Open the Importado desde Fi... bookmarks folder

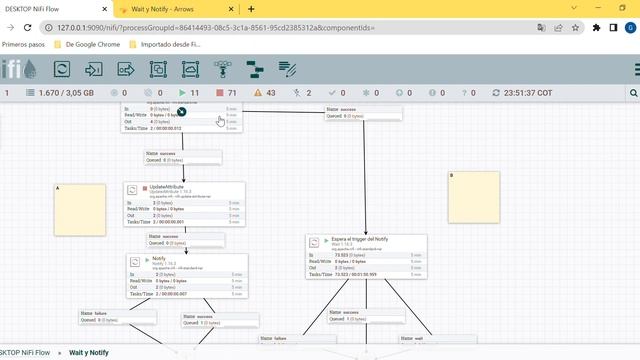point(164,44)
